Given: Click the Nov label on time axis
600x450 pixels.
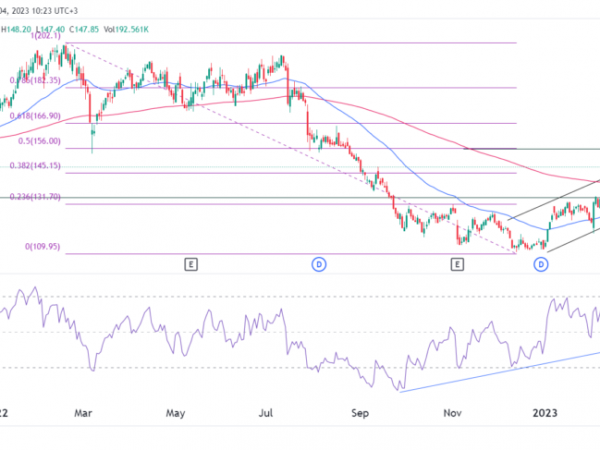Looking at the screenshot, I should click(452, 413).
